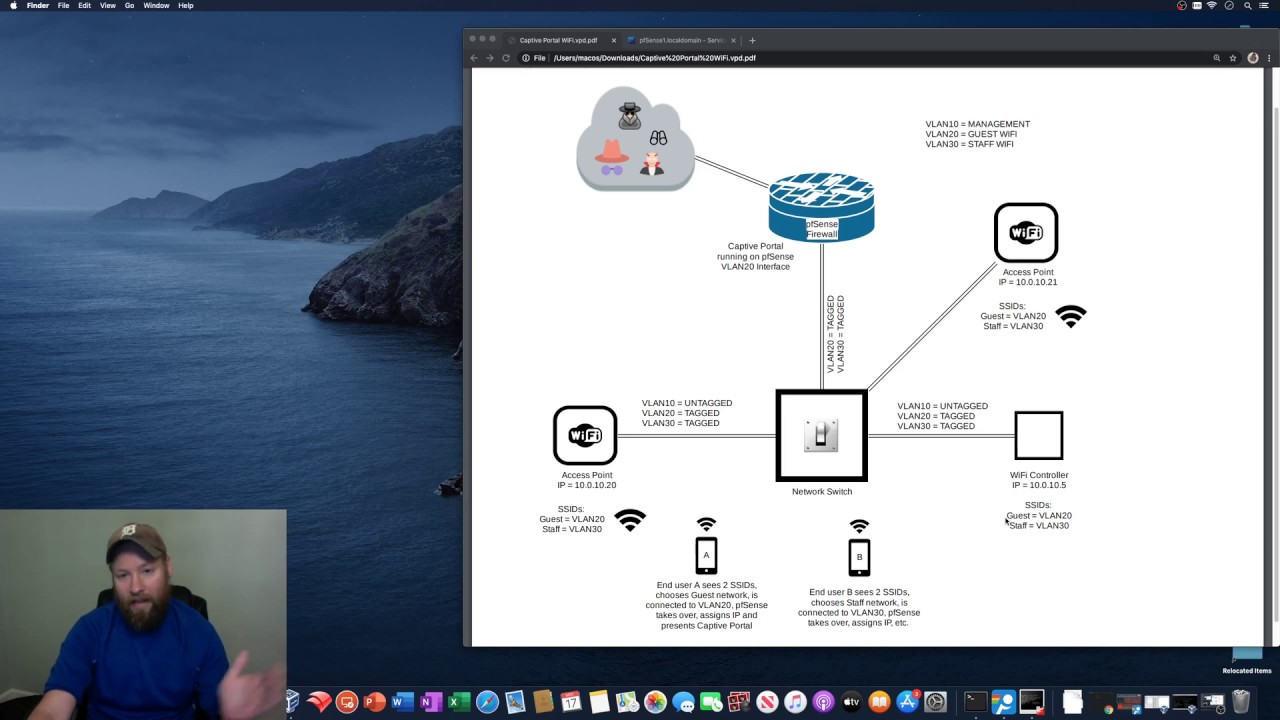This screenshot has width=1280, height=720.
Task: Open the File menu
Action: (x=64, y=6)
